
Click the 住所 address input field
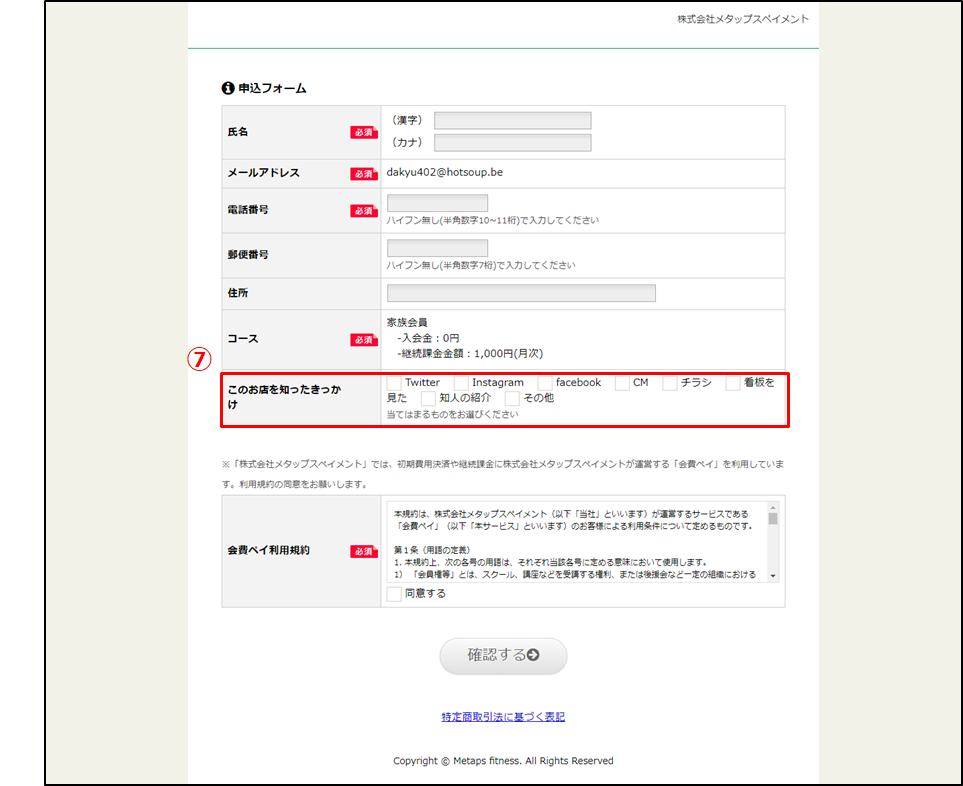point(521,293)
